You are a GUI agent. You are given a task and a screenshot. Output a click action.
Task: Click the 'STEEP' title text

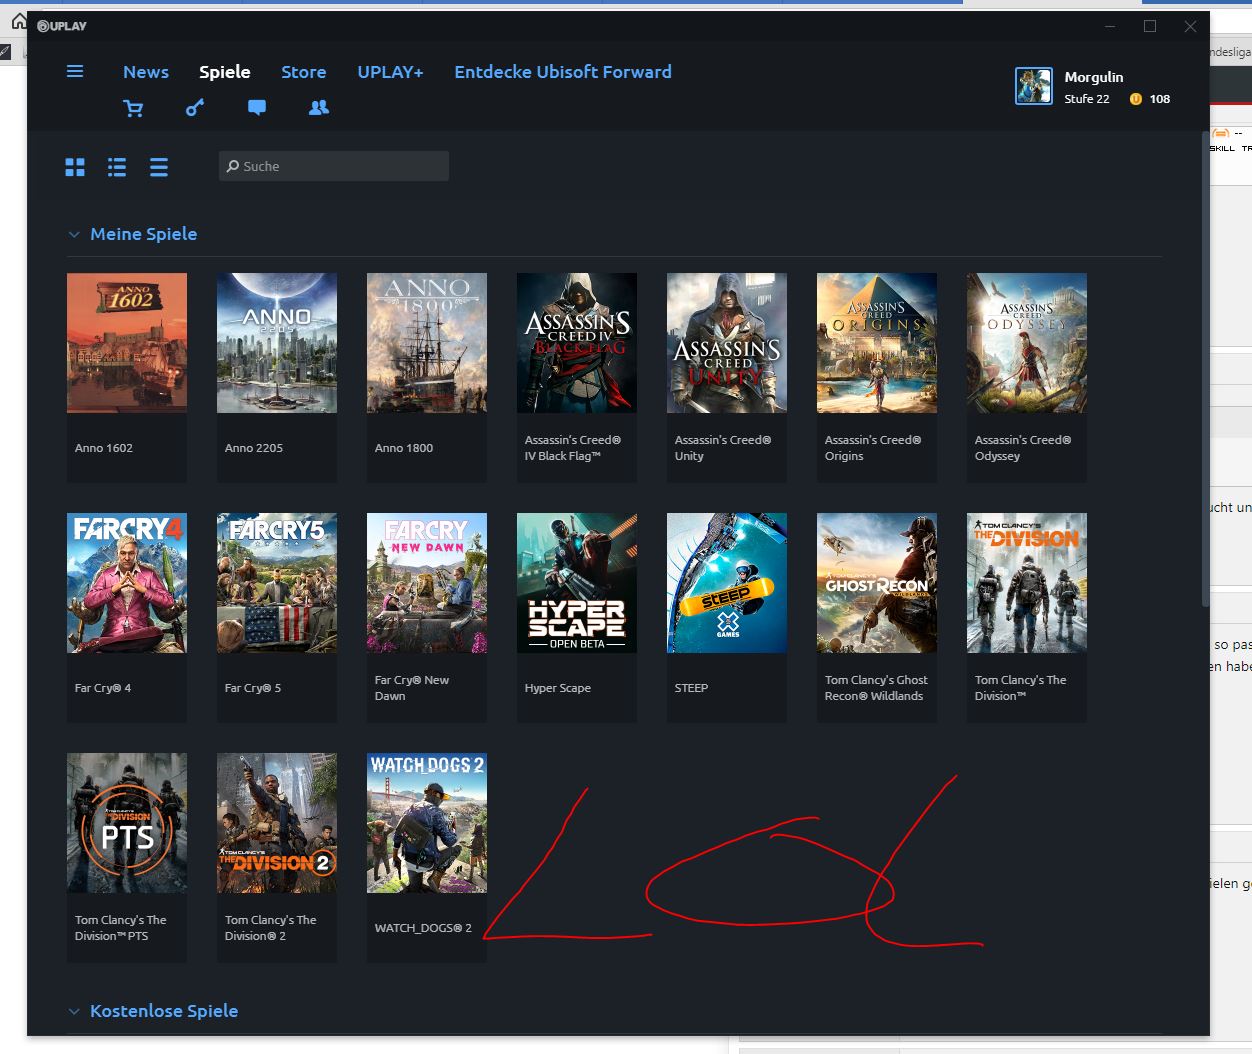point(691,688)
